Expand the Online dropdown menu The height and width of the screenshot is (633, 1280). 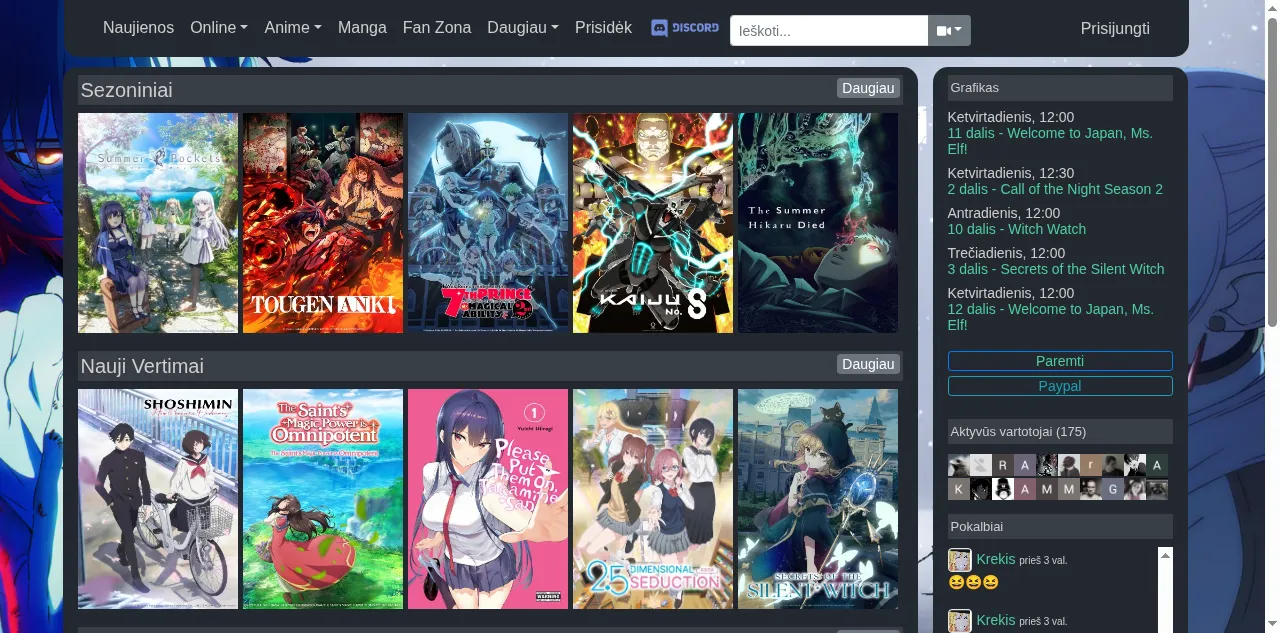(219, 28)
